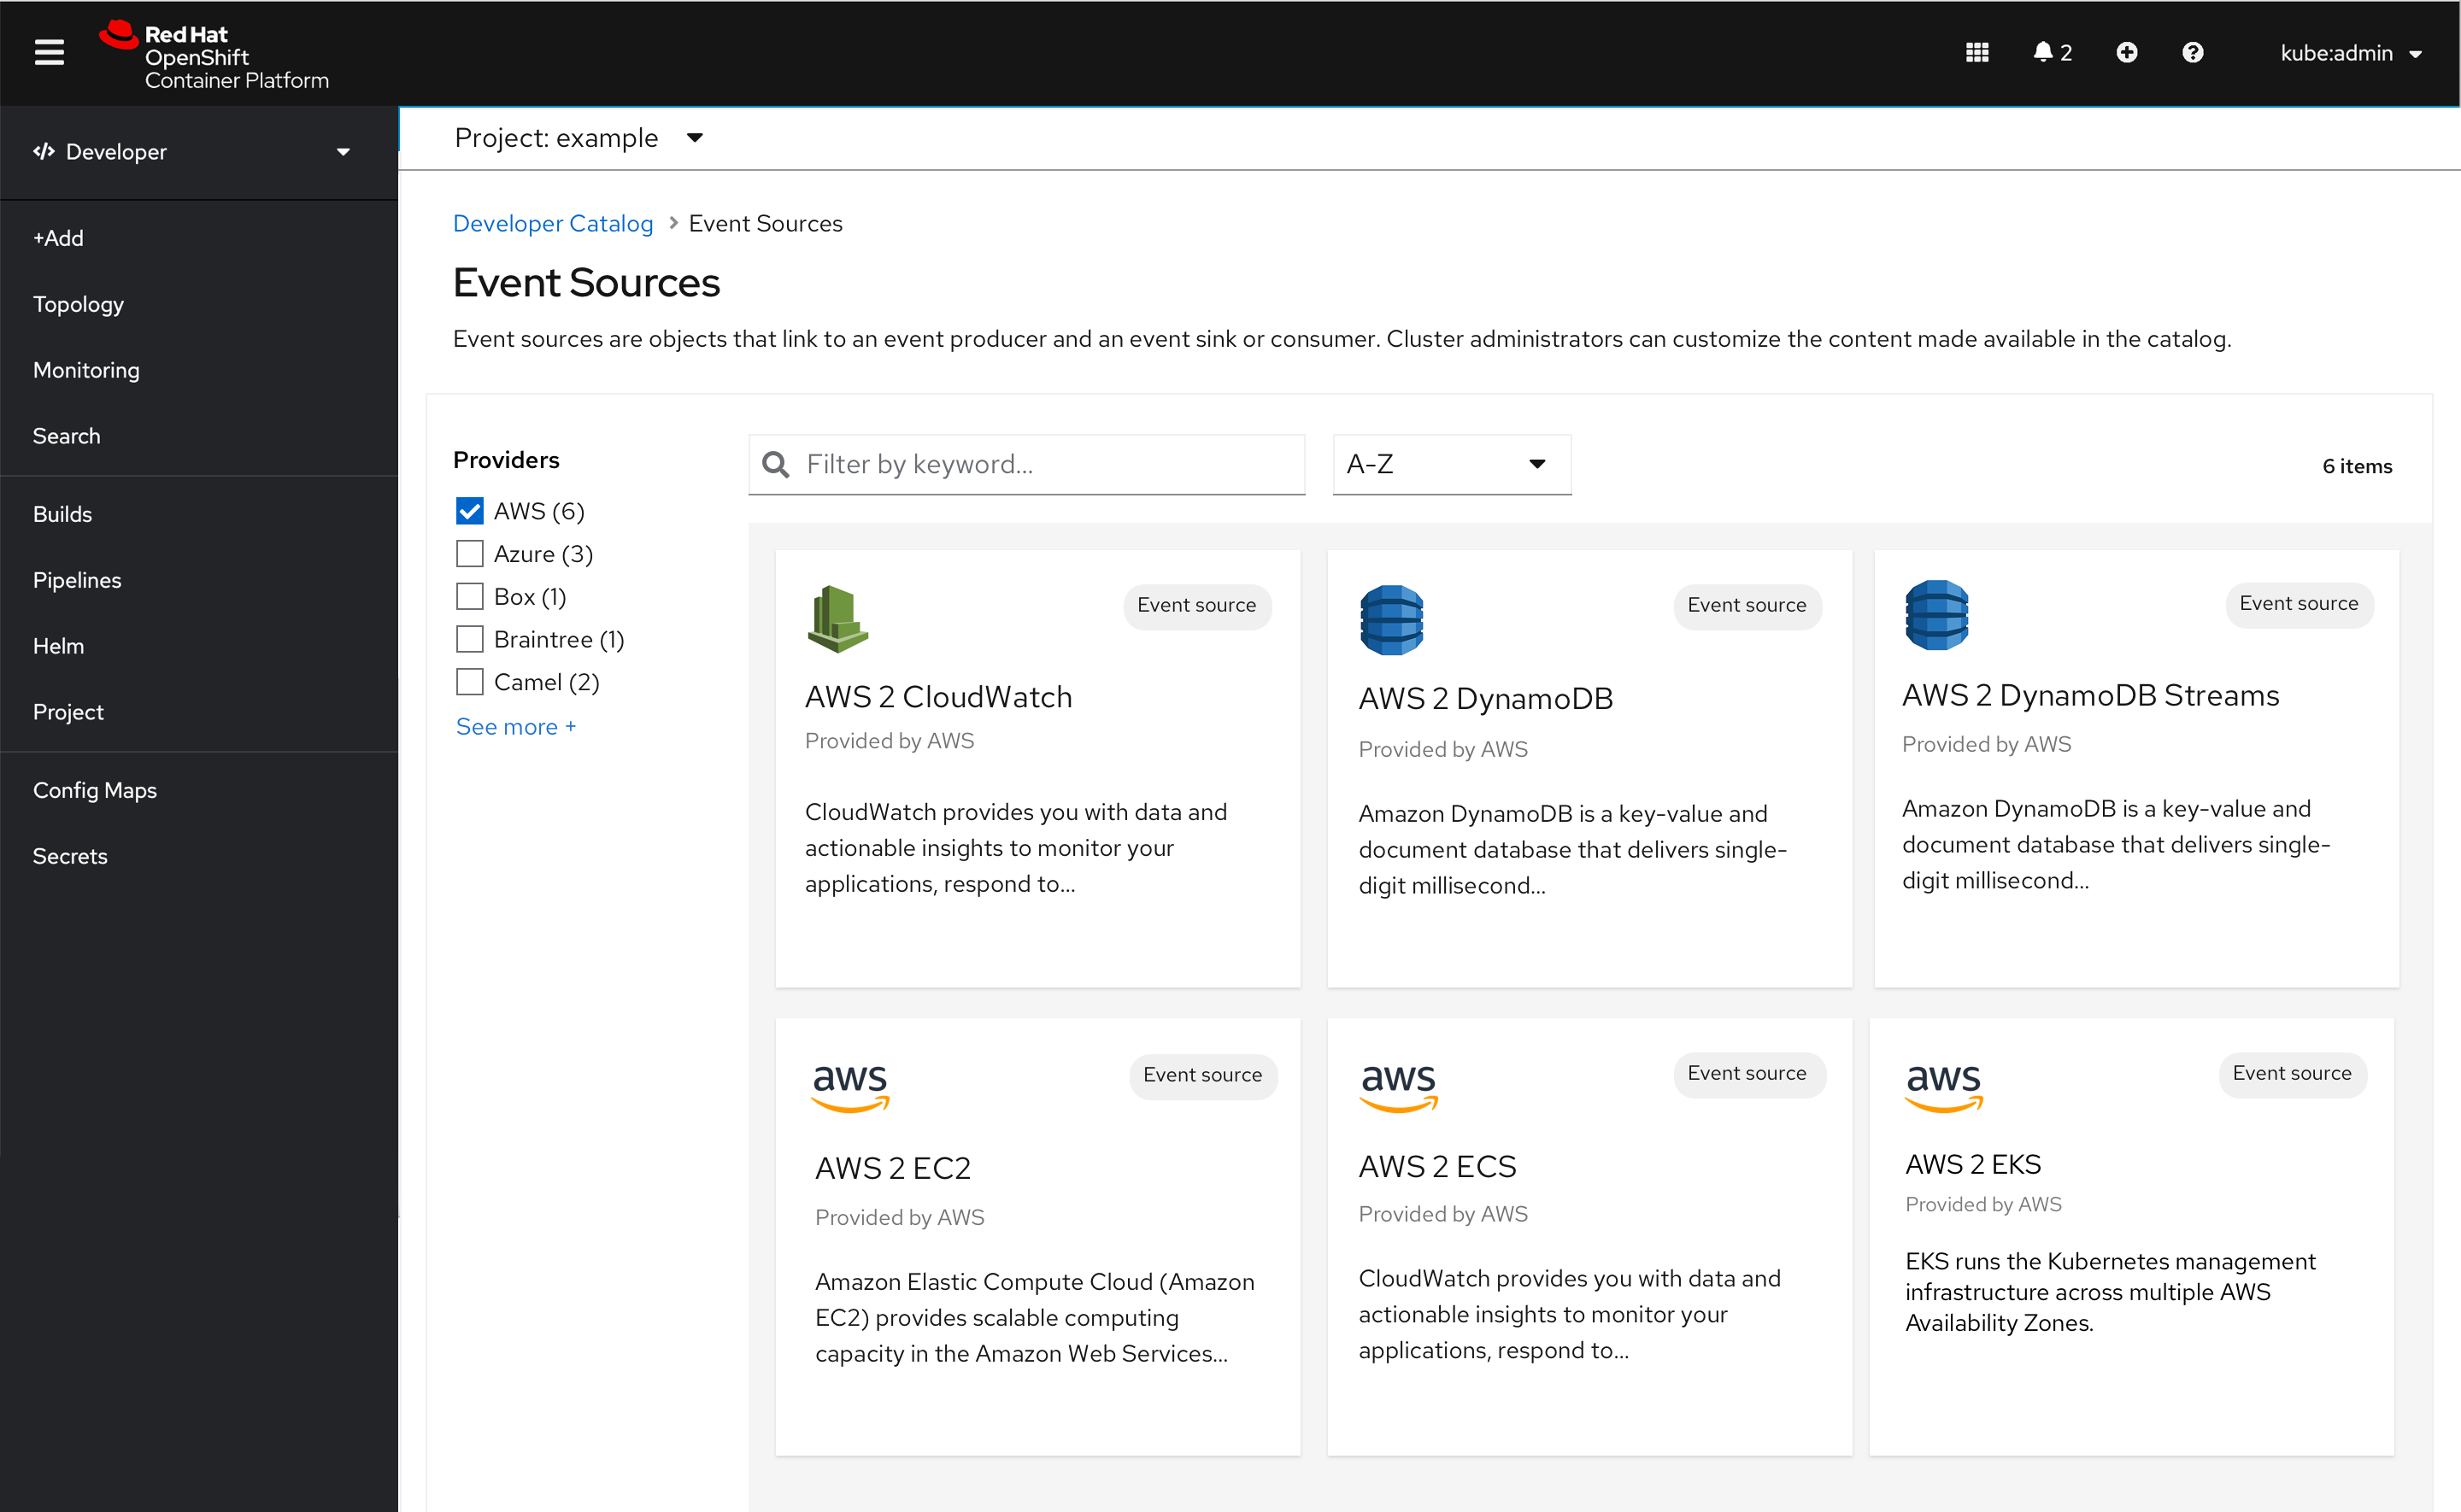The image size is (2461, 1512).
Task: Toggle the AWS provider checkbox filter
Action: point(469,510)
